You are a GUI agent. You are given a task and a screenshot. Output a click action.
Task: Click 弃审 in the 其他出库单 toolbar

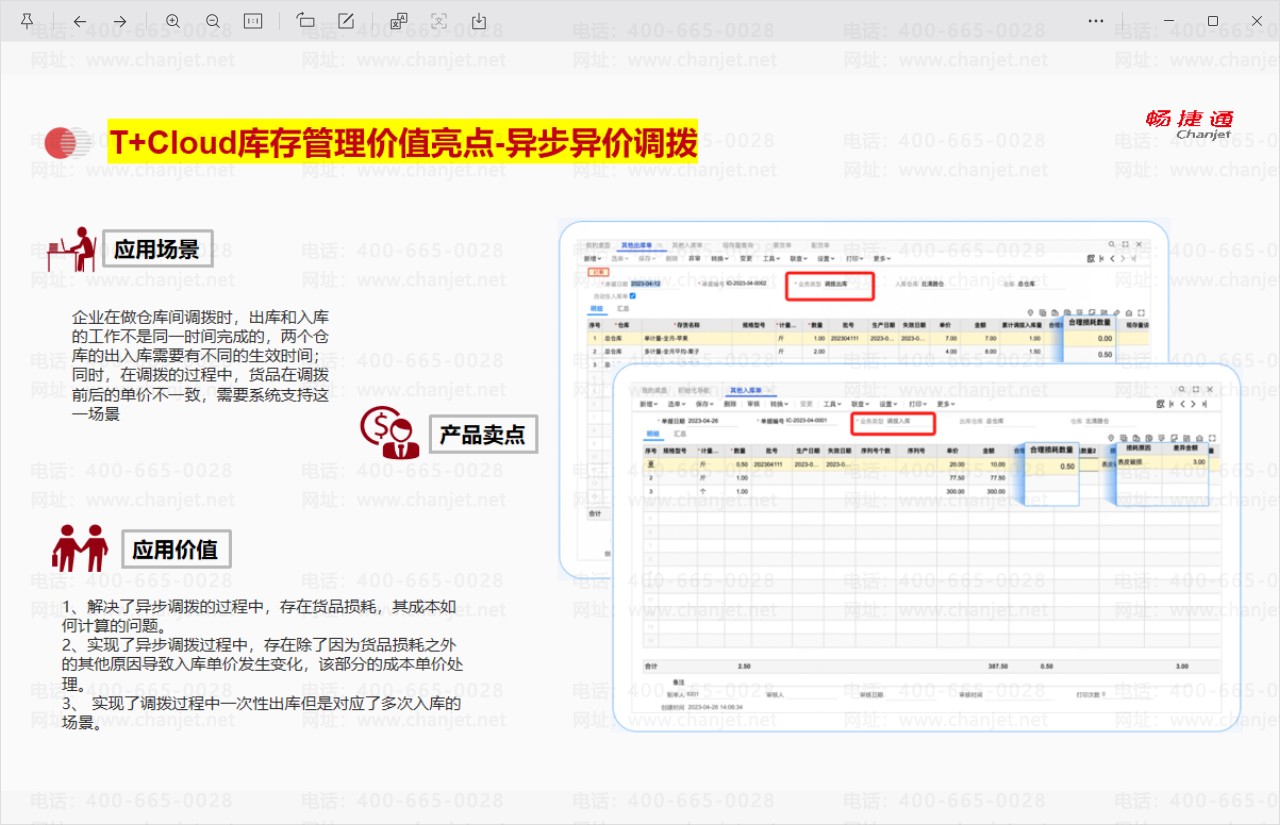694,258
